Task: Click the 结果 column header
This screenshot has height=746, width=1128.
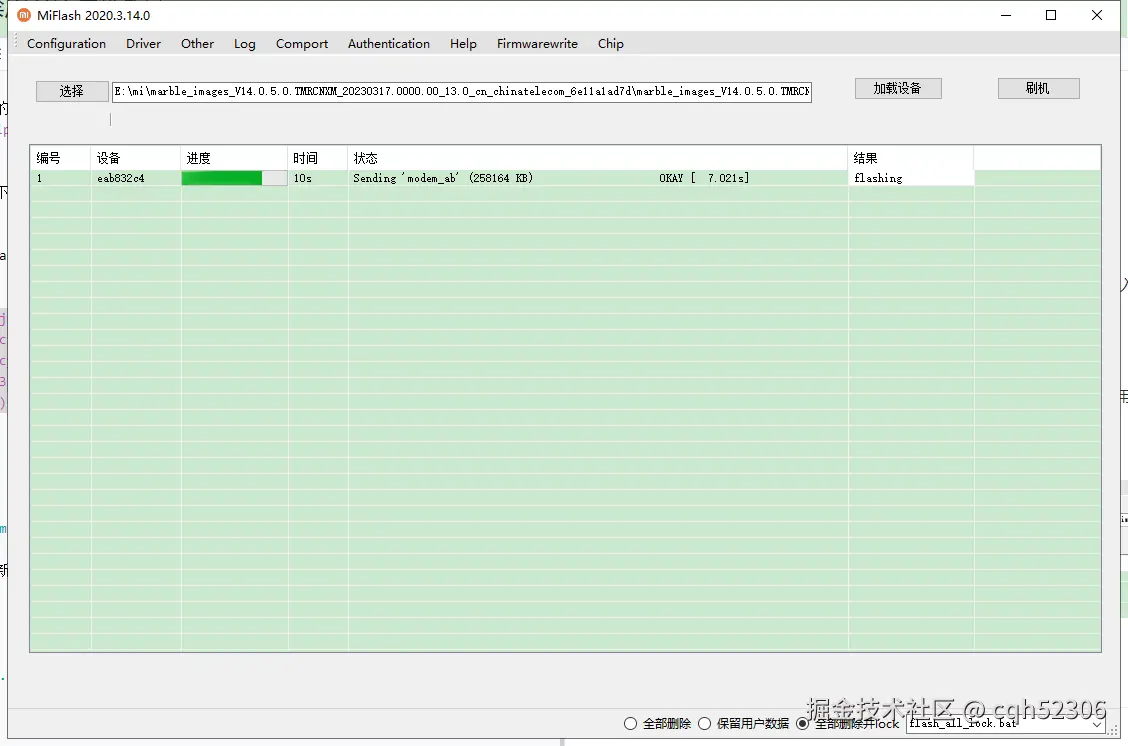Action: 911,158
